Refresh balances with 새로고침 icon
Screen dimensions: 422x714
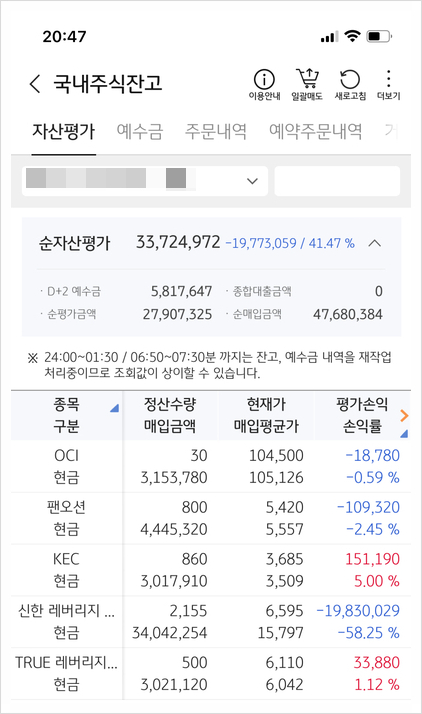(x=350, y=85)
